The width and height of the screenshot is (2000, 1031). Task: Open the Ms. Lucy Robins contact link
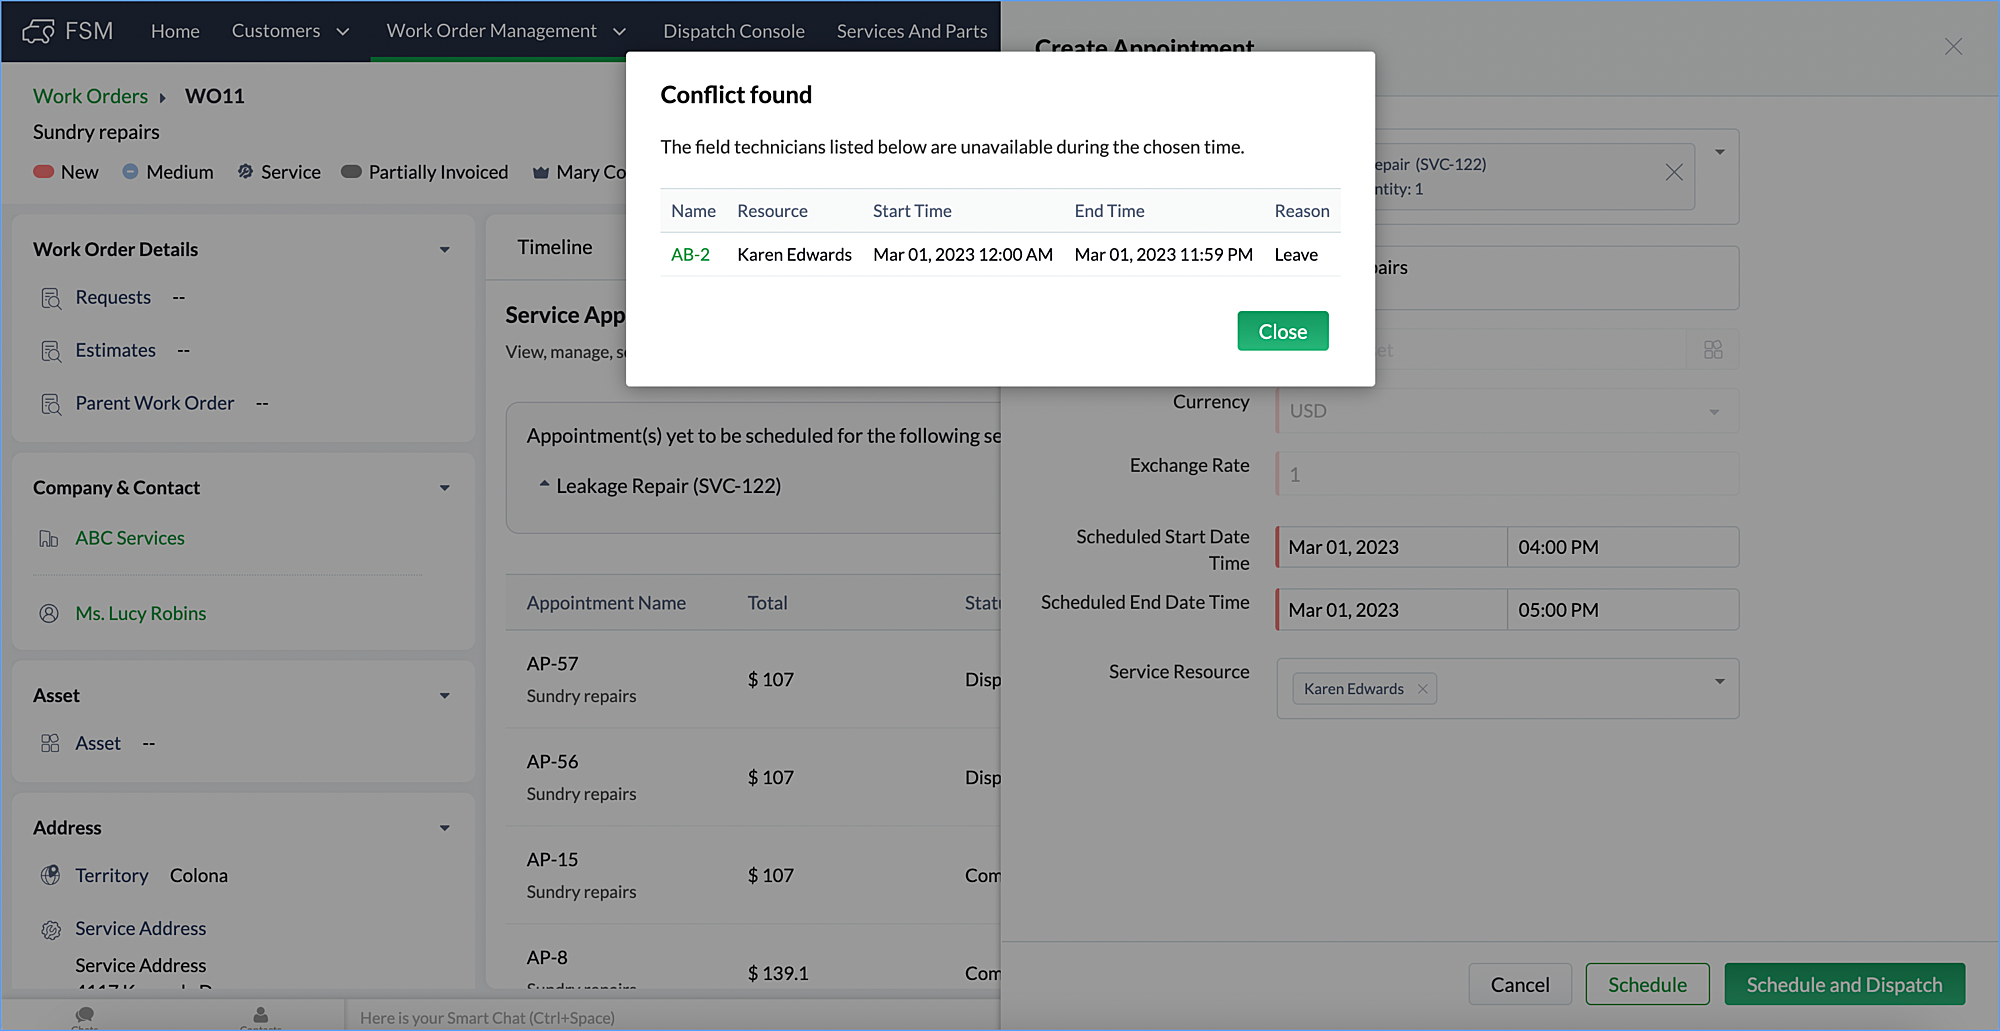pyautogui.click(x=141, y=613)
